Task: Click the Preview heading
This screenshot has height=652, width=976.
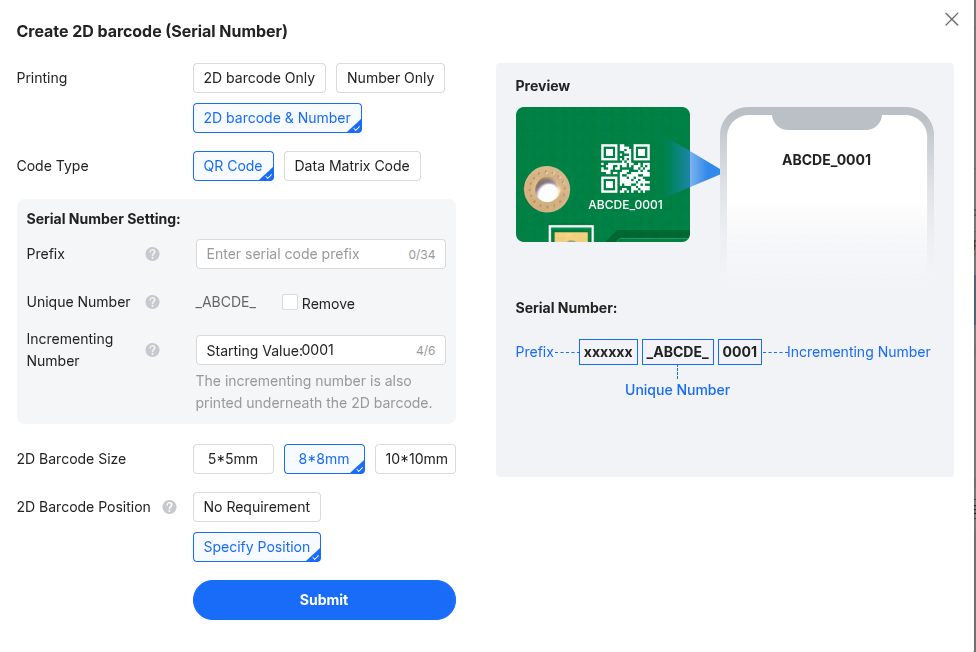Action: click(x=542, y=86)
